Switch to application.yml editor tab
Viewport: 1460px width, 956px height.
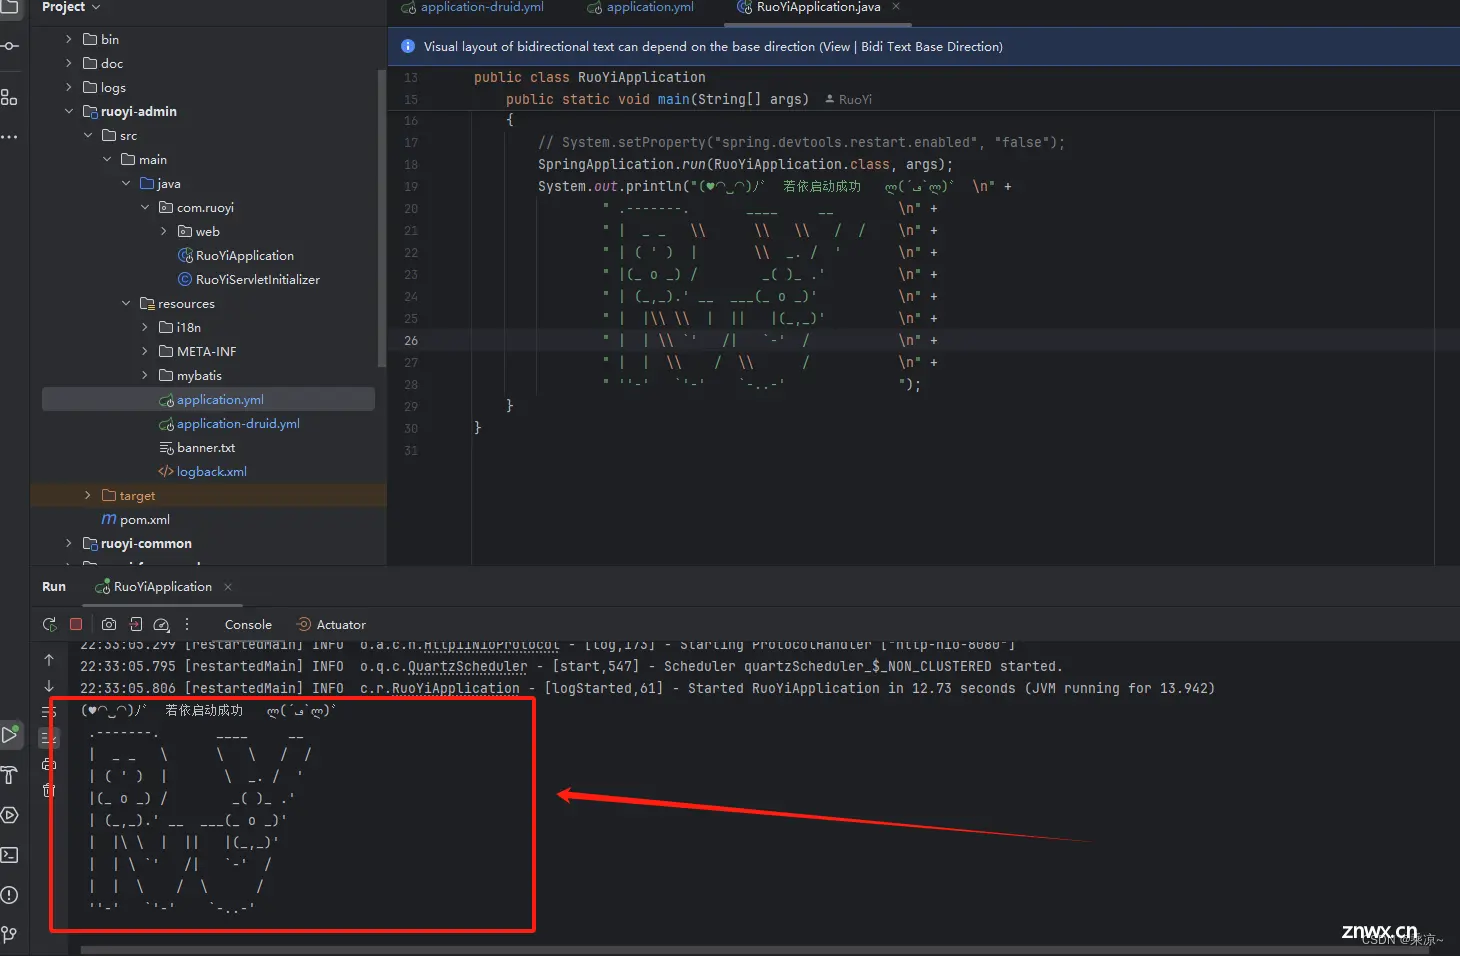pyautogui.click(x=640, y=7)
